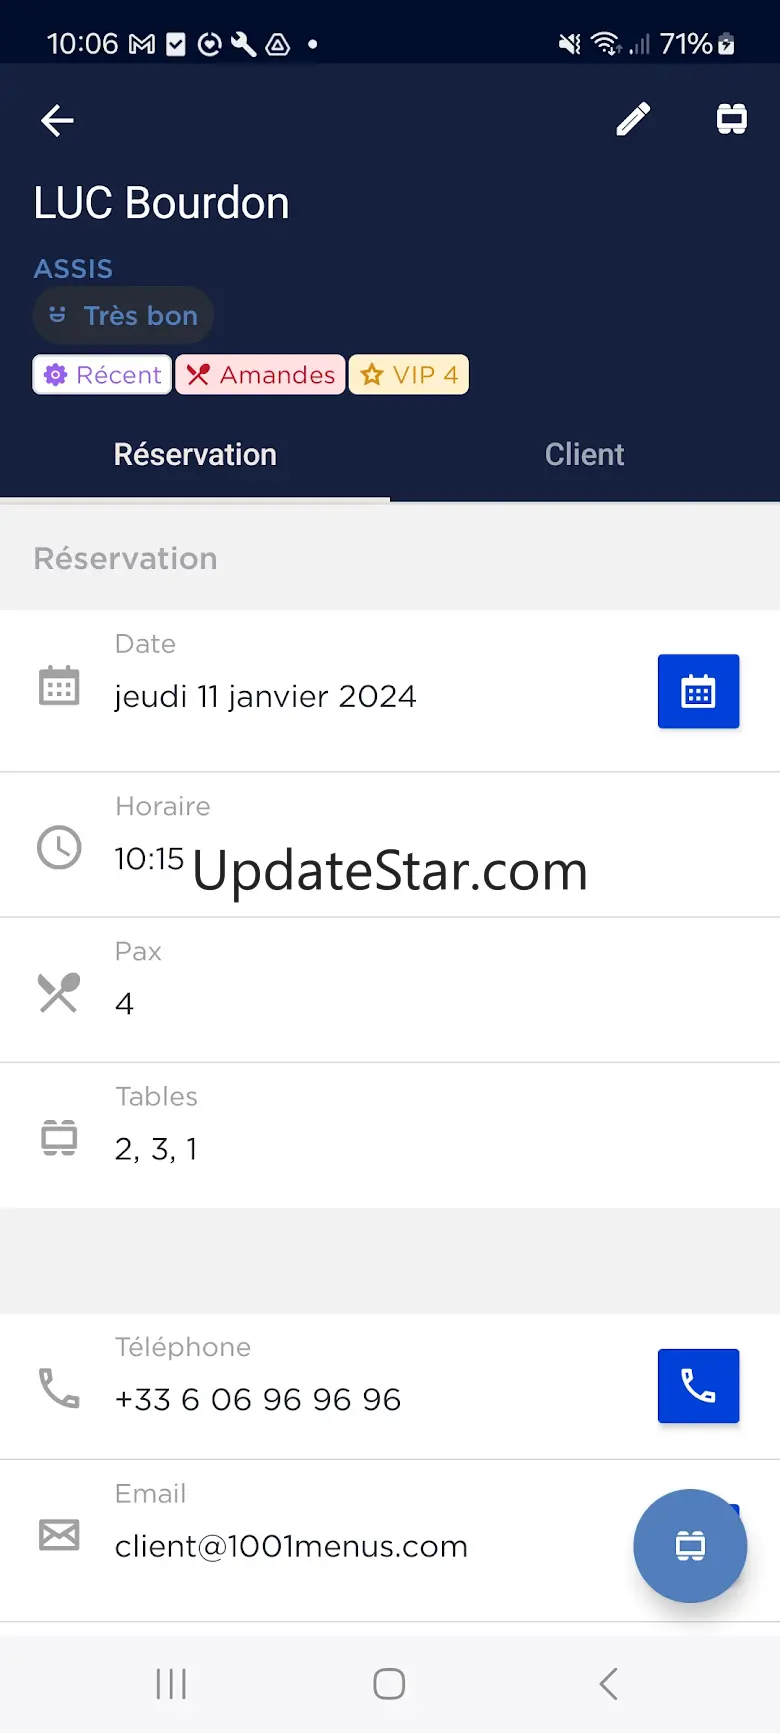Tap the Android home button
The width and height of the screenshot is (780, 1733).
(x=389, y=1684)
